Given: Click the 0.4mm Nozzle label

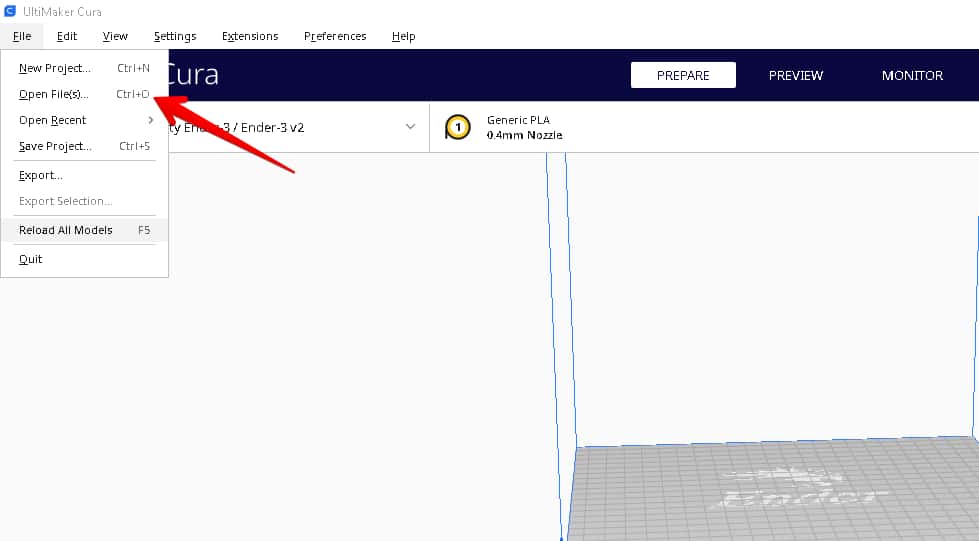Looking at the screenshot, I should [x=524, y=135].
